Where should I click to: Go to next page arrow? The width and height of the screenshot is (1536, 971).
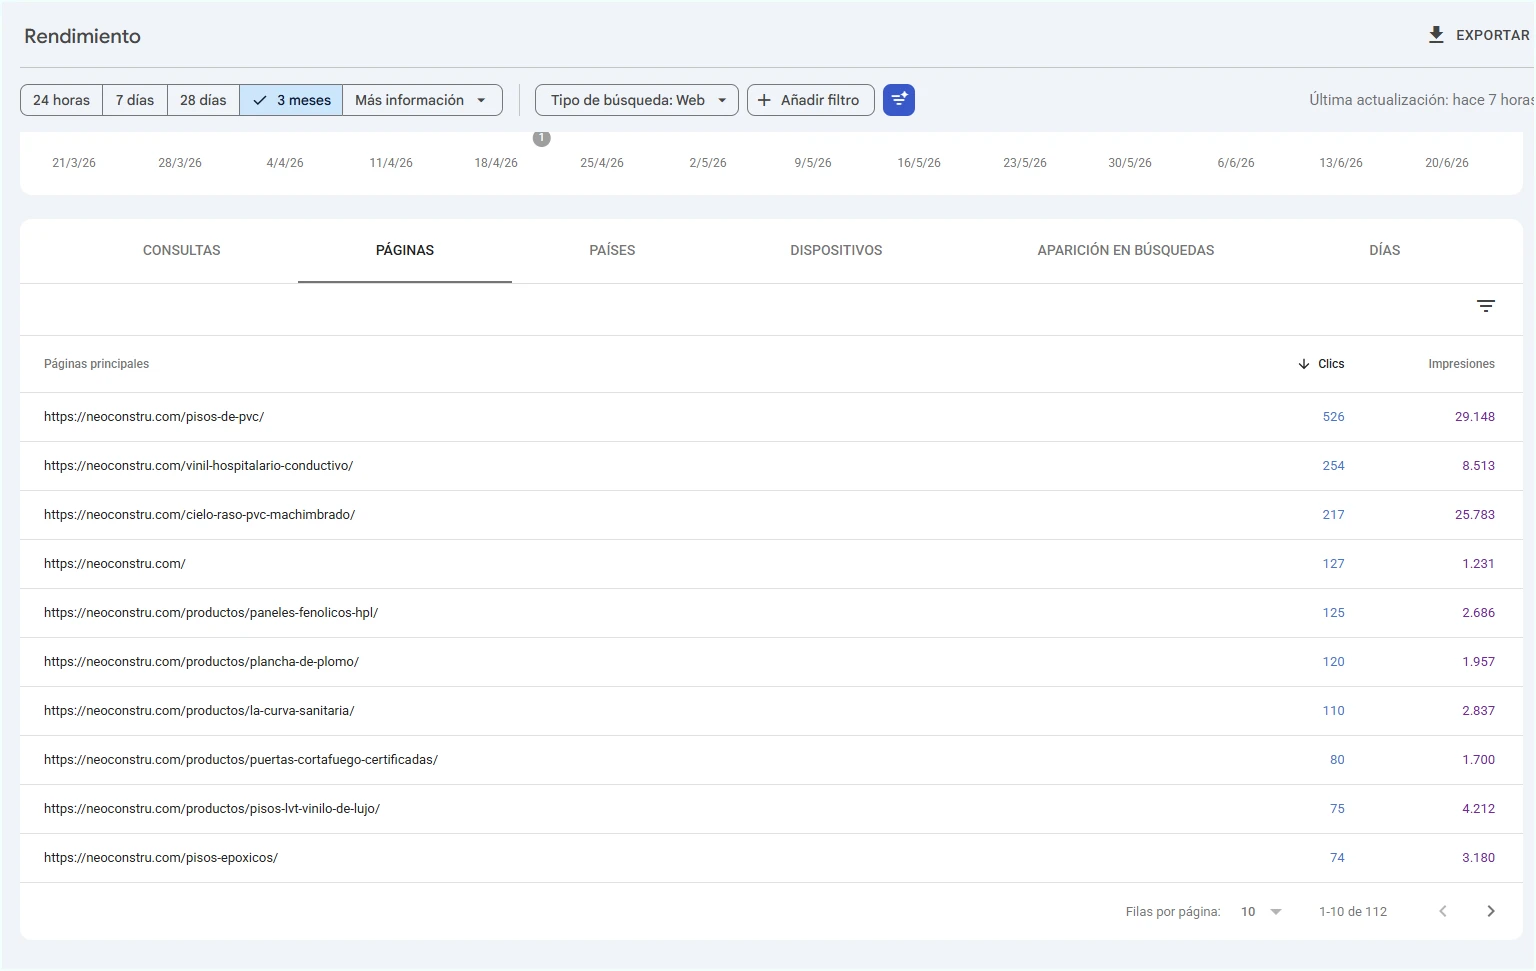point(1491,911)
